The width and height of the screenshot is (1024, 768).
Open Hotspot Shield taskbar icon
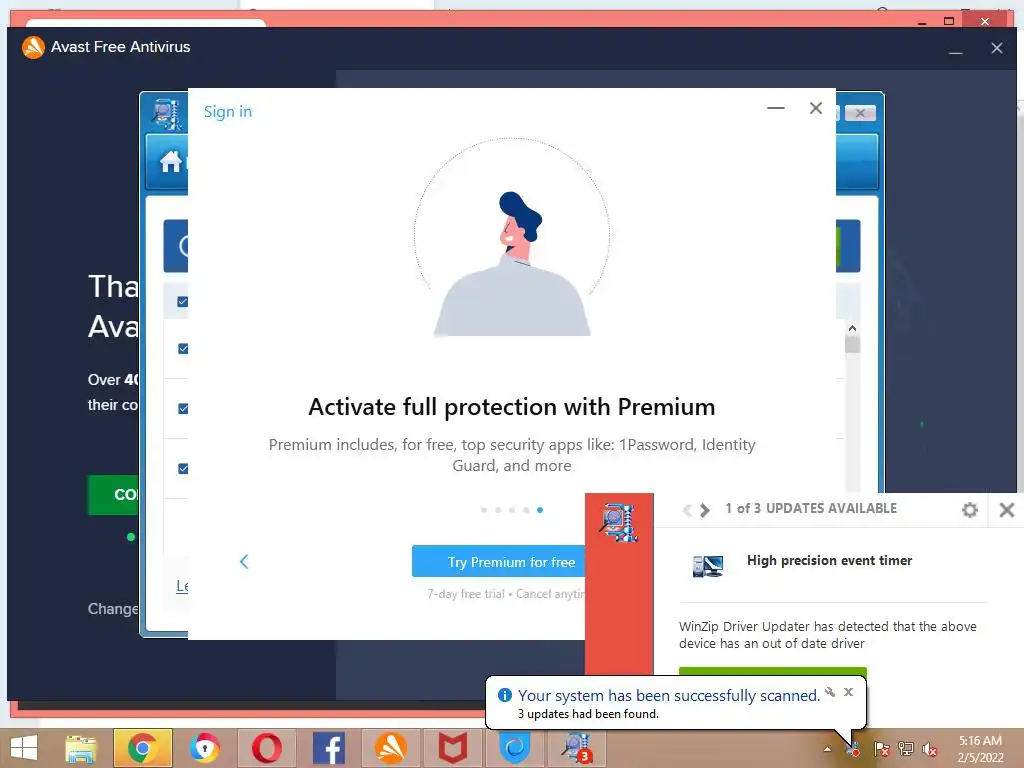point(515,748)
